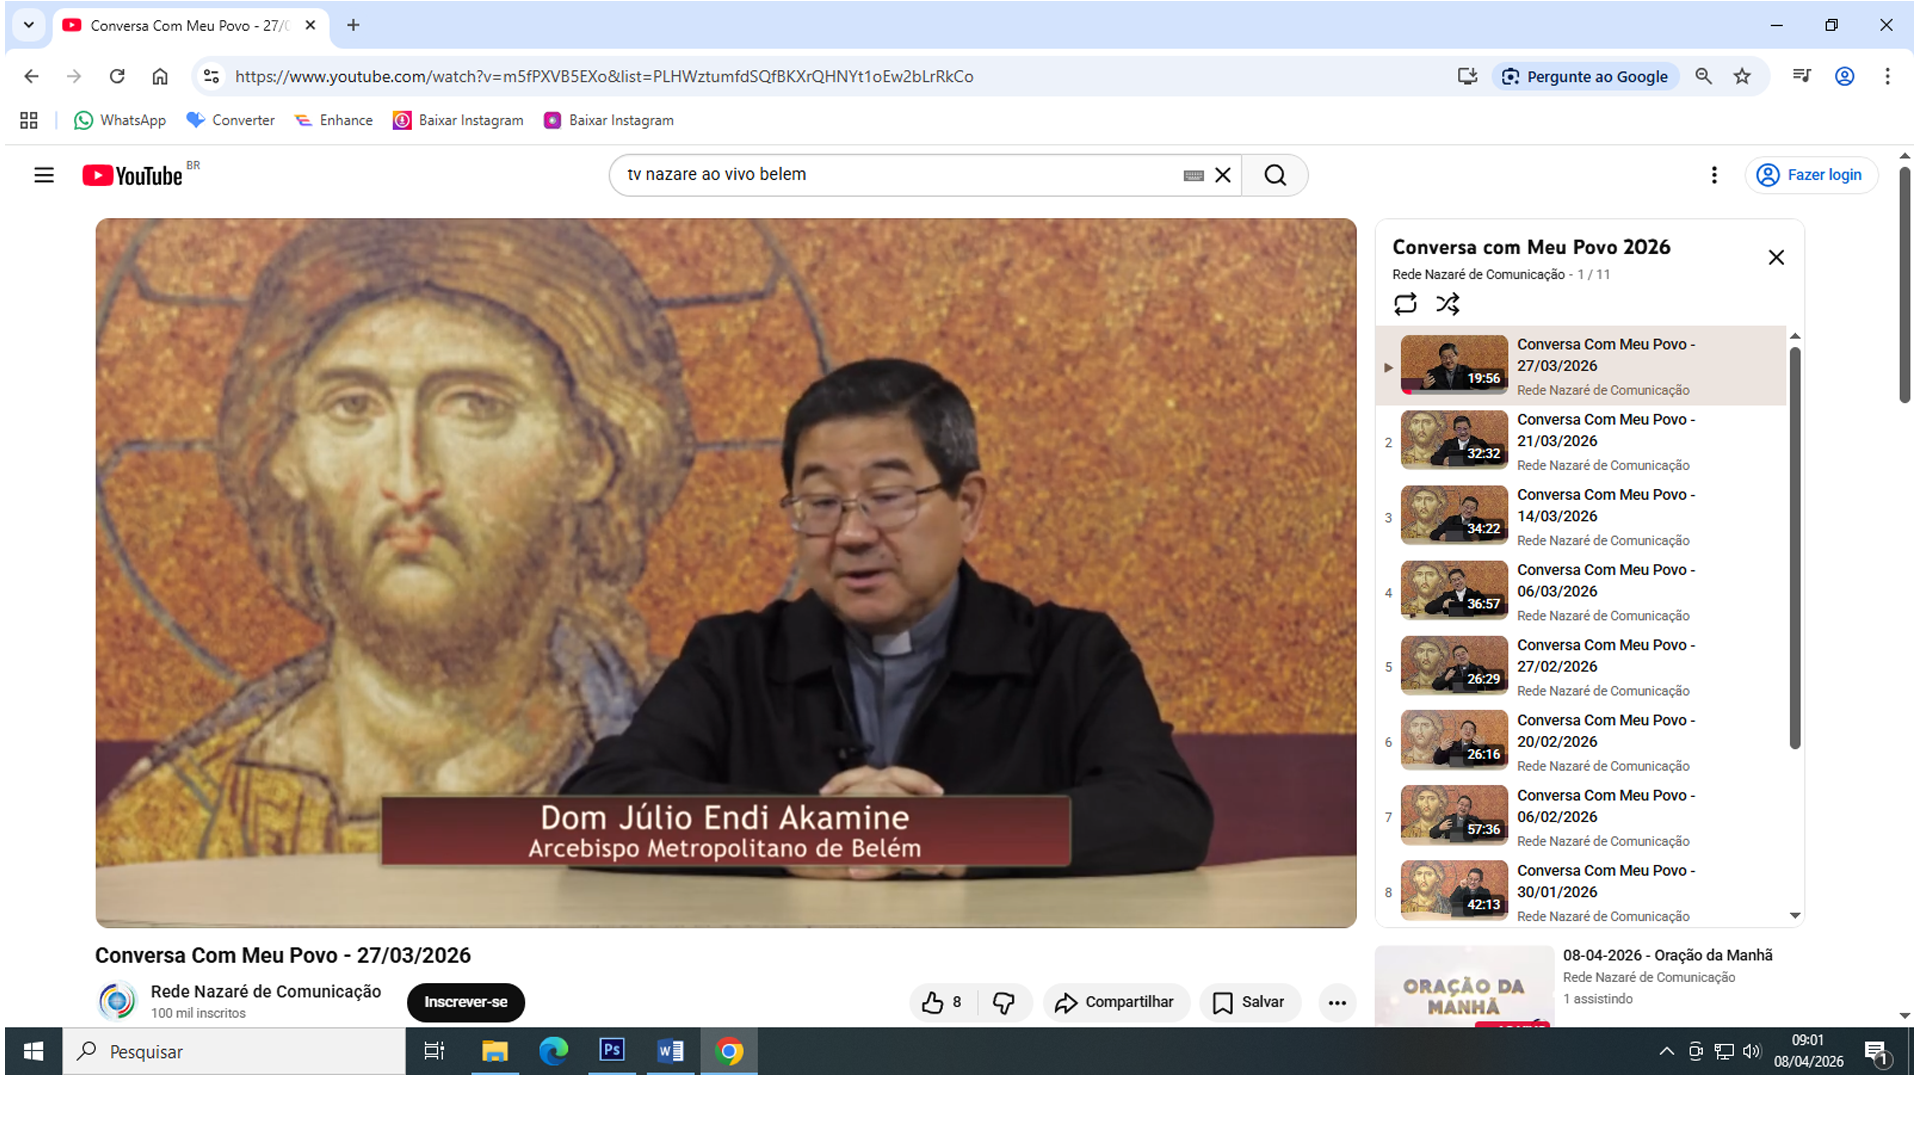The width and height of the screenshot is (1920, 1129).
Task: Open YouTube hamburger guide menu
Action: click(x=44, y=175)
